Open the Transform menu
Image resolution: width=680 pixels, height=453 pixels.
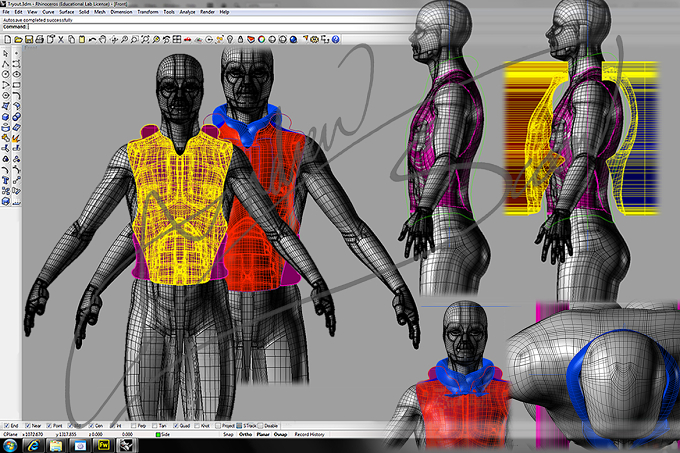(x=148, y=12)
